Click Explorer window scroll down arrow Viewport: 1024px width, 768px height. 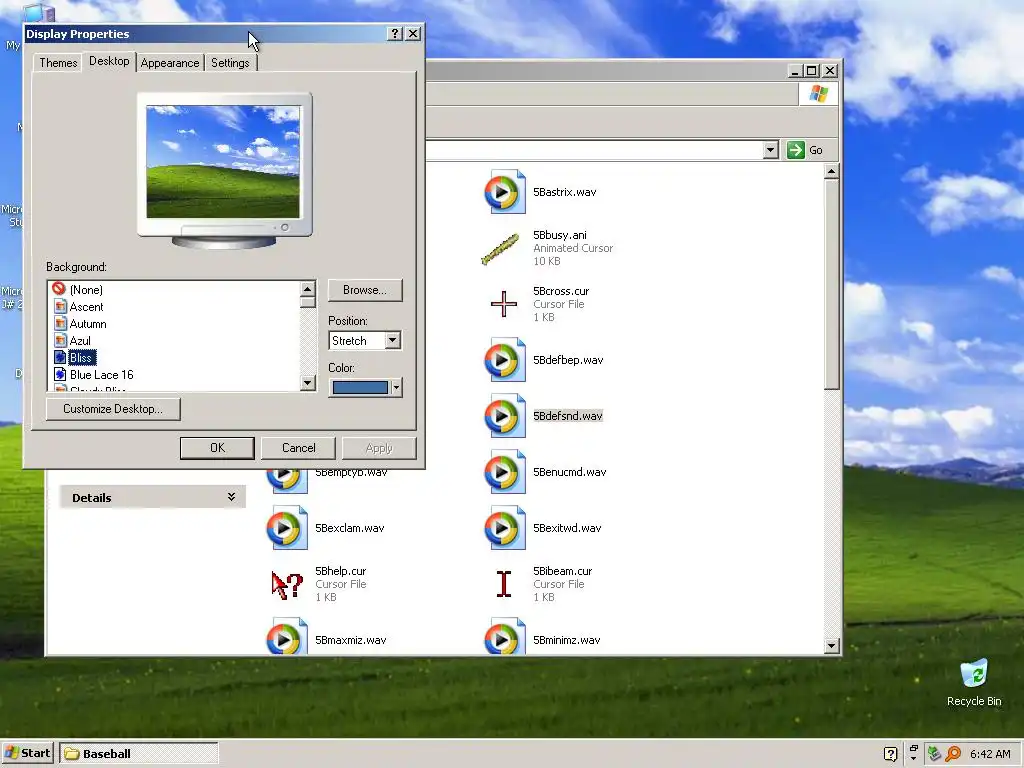pos(831,646)
